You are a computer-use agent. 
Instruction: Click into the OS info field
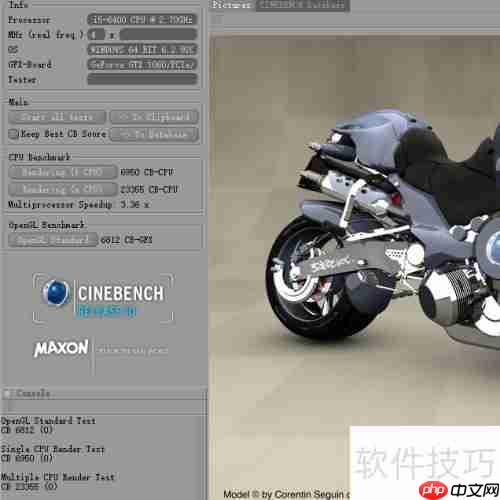142,50
